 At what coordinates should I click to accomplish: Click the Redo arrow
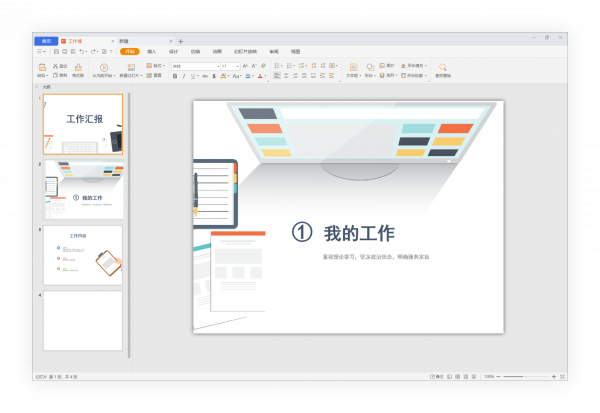93,51
